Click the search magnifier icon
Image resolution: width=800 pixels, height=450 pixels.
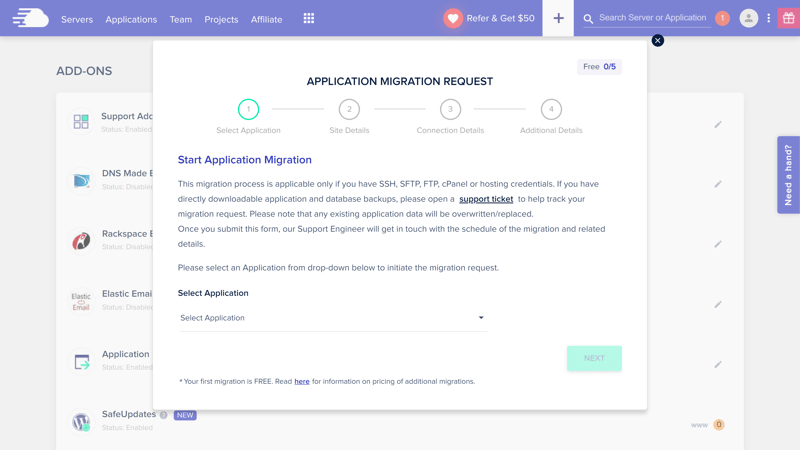pos(588,19)
